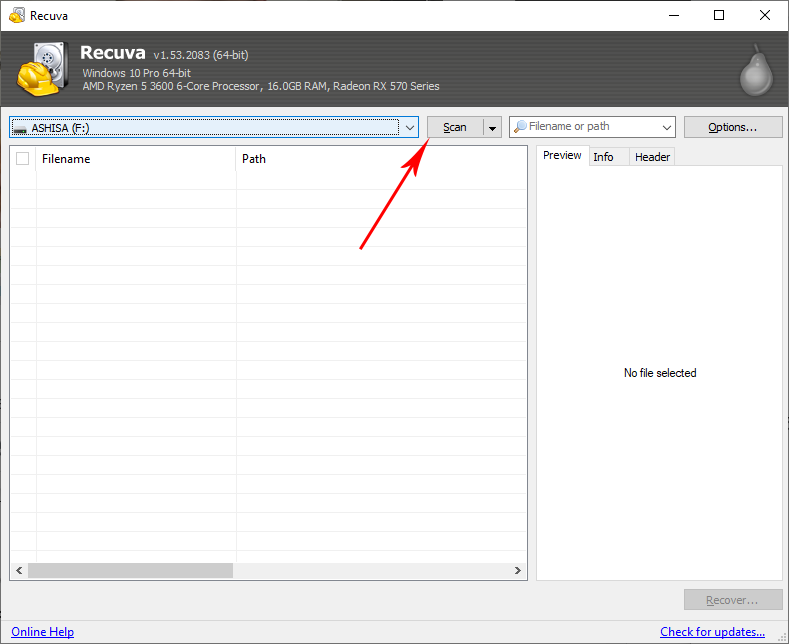Screen dimensions: 789x644
Task: Follow the Check for updates link
Action: [712, 631]
